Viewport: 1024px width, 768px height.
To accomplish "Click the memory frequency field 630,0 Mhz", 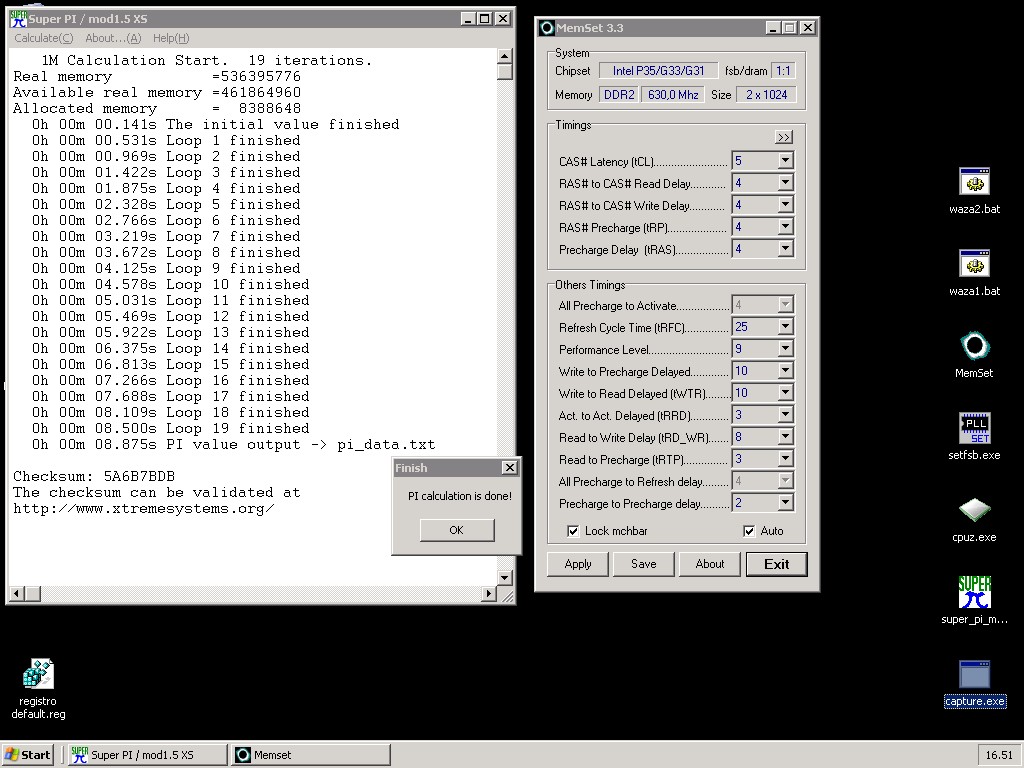I will coord(673,95).
